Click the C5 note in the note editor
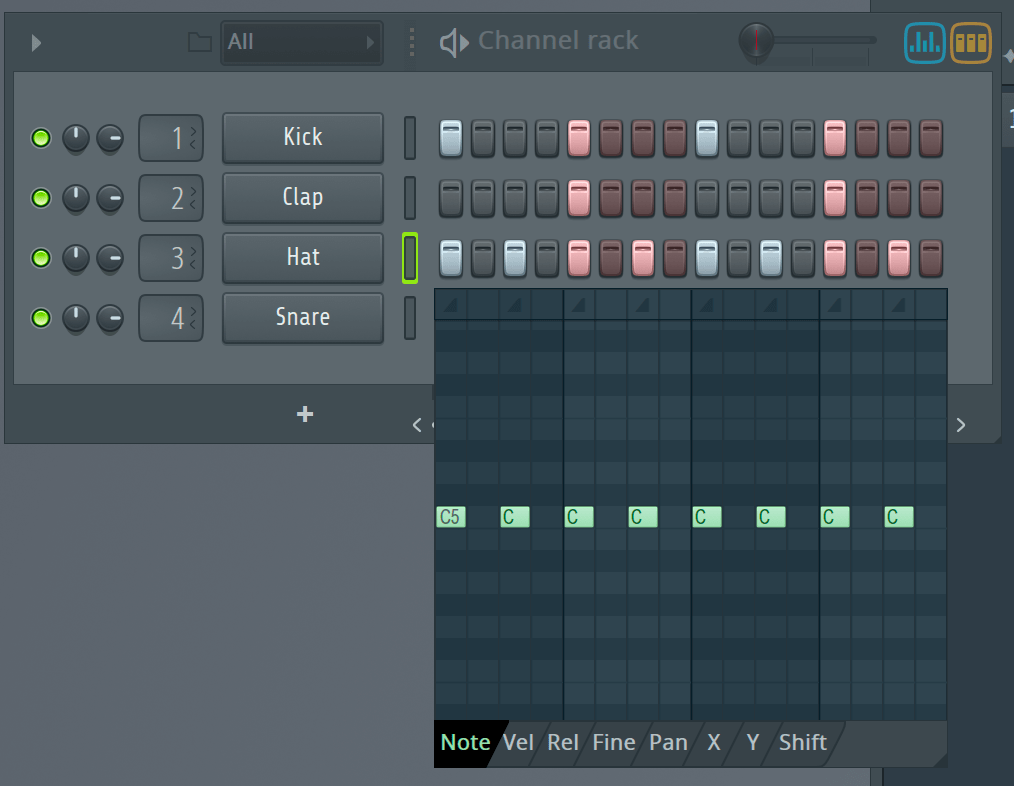The image size is (1014, 786). 450,517
